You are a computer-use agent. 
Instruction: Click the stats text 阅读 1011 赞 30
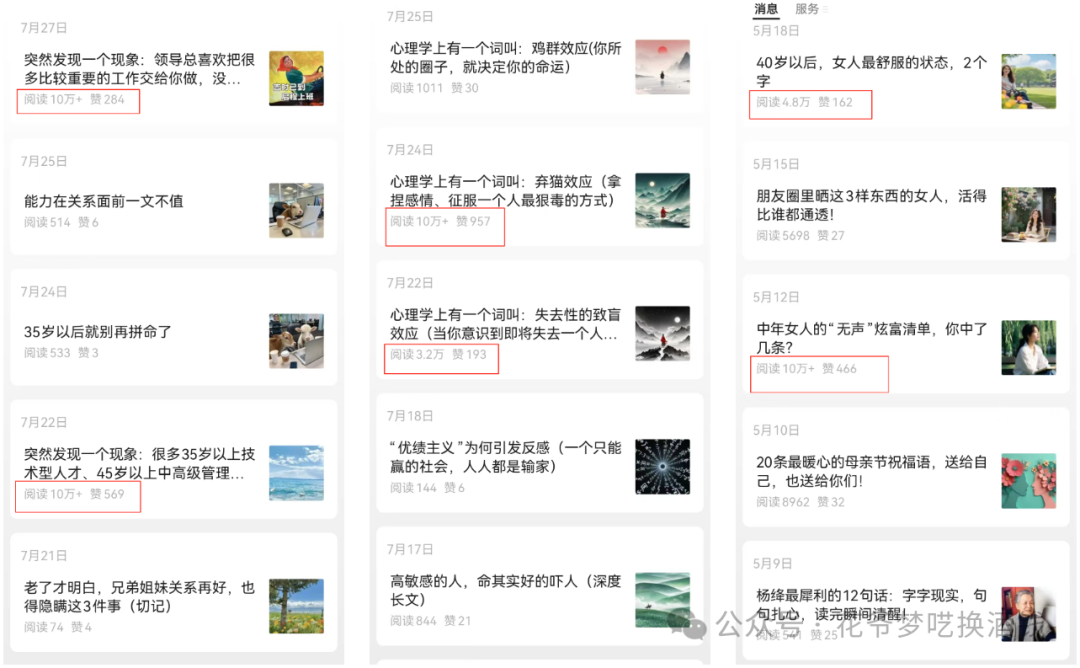434,88
